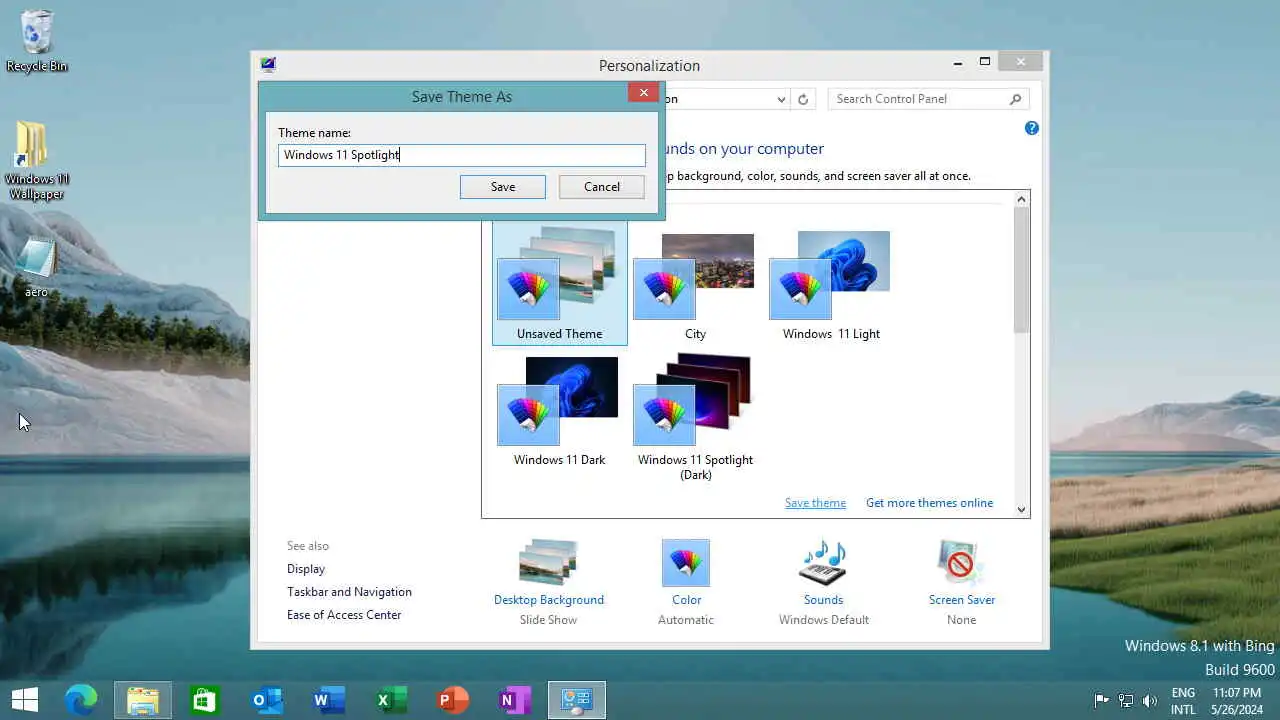Open Get more themes online link
The image size is (1280, 720).
pyautogui.click(x=929, y=503)
